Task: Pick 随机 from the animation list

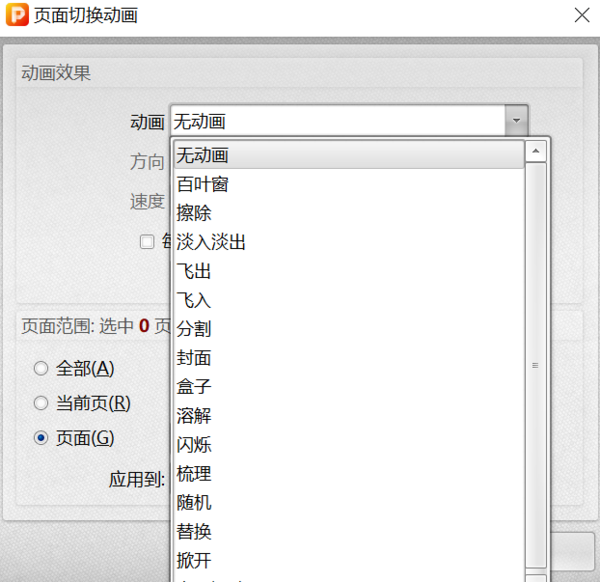Action: tap(349, 503)
